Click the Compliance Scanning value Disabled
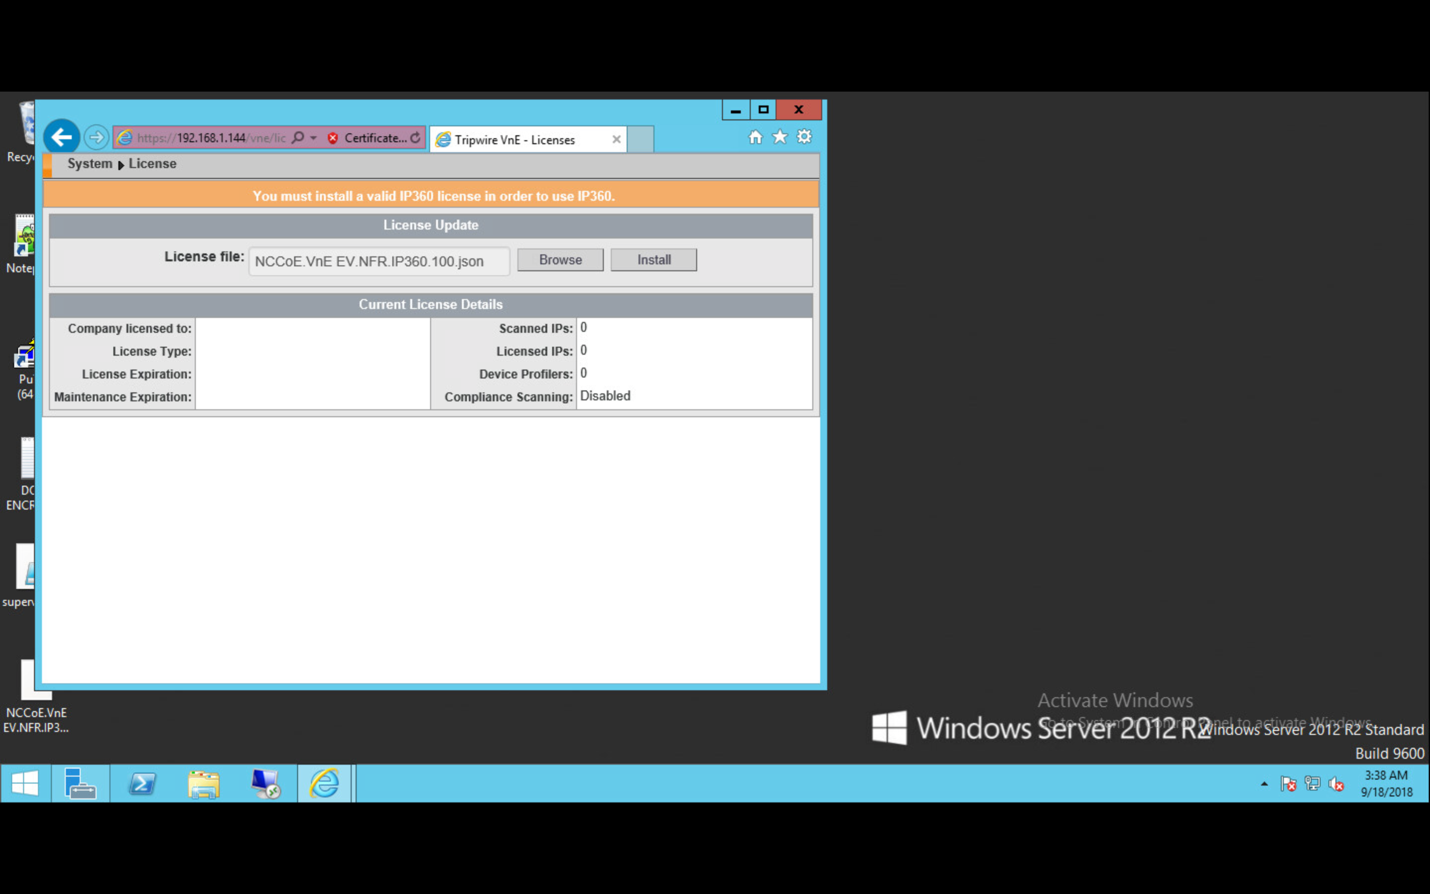Image resolution: width=1430 pixels, height=894 pixels. coord(605,396)
